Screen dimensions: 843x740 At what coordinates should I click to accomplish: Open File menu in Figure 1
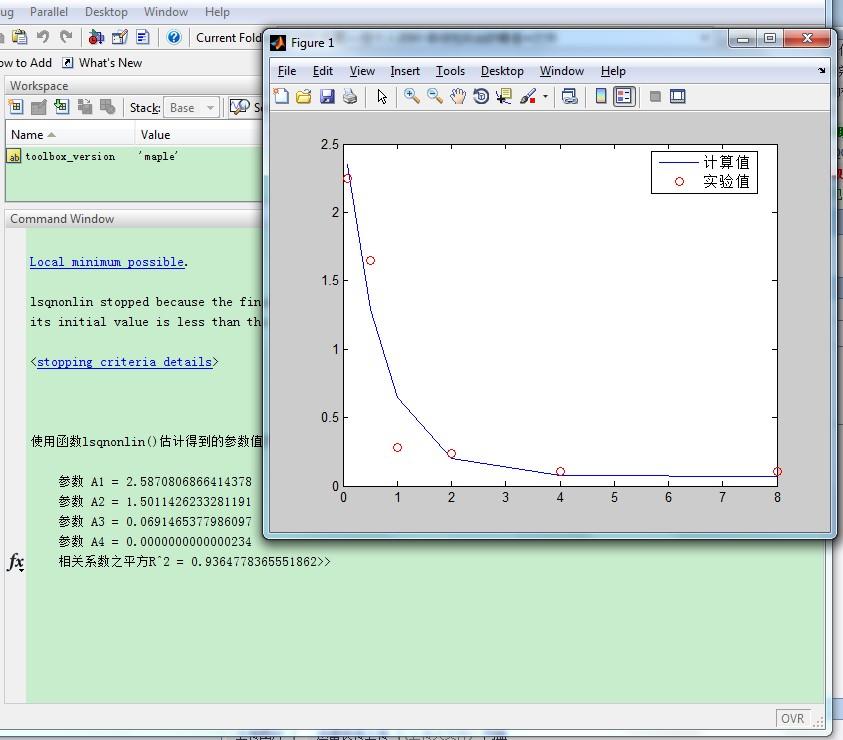[287, 71]
